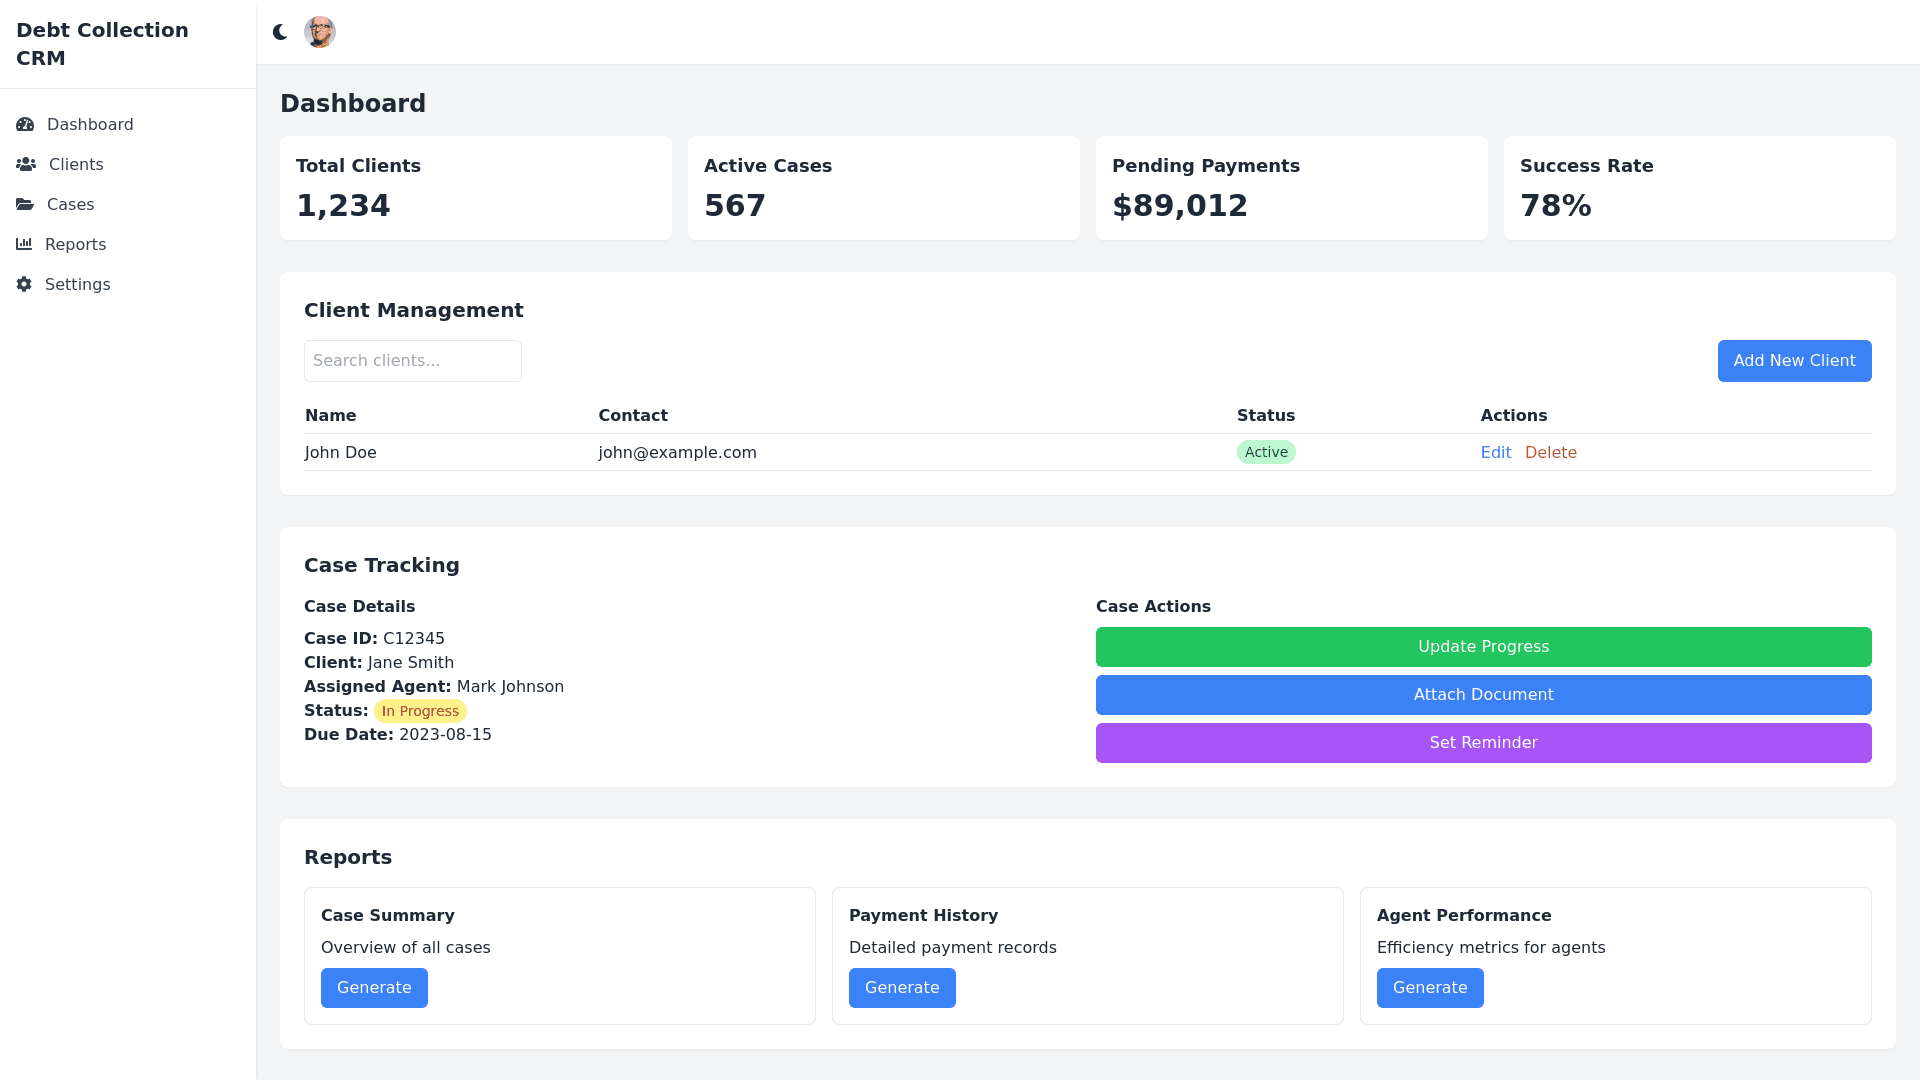Generate the Payment History report

pos(902,988)
